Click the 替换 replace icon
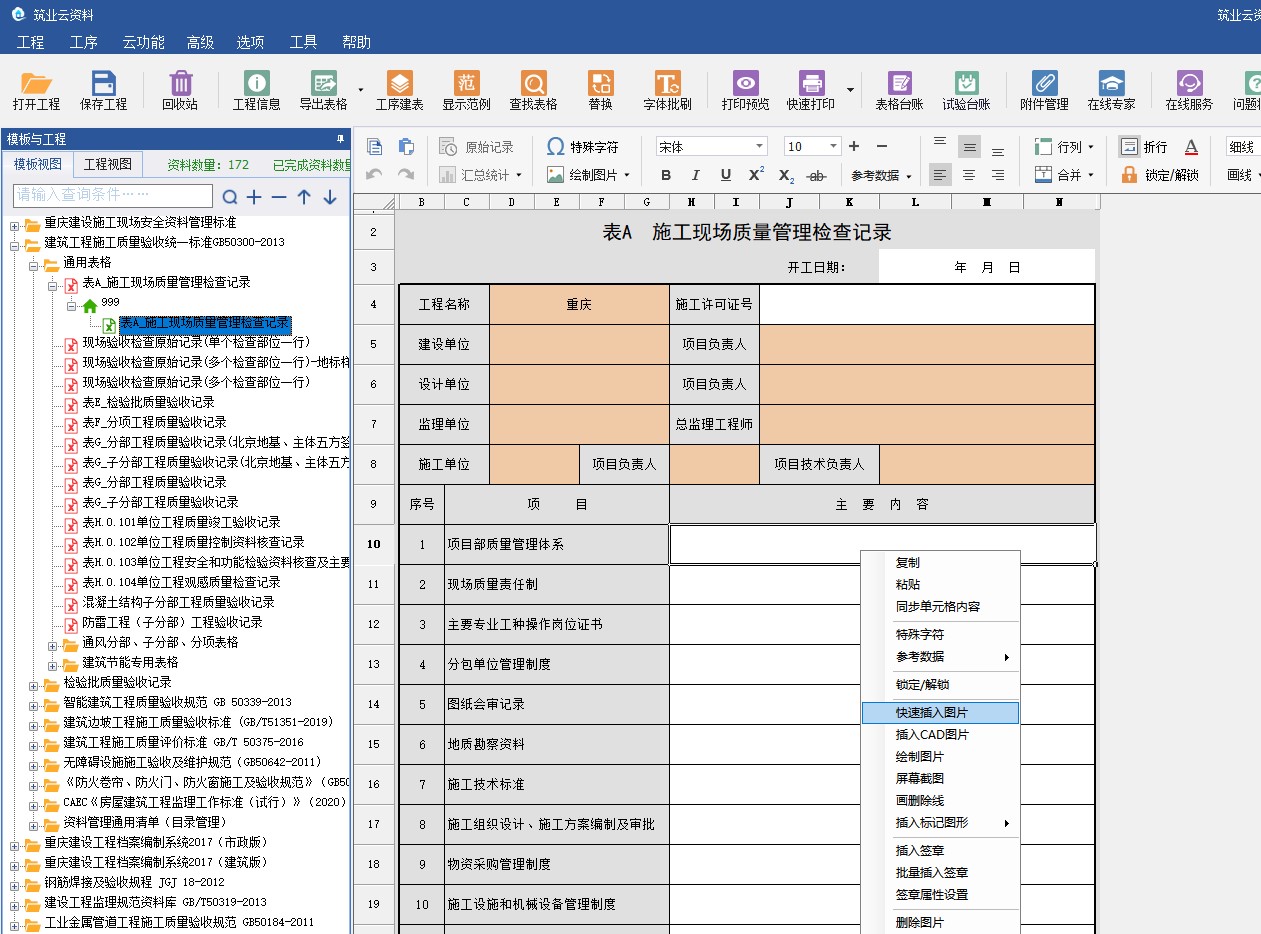 coord(600,90)
